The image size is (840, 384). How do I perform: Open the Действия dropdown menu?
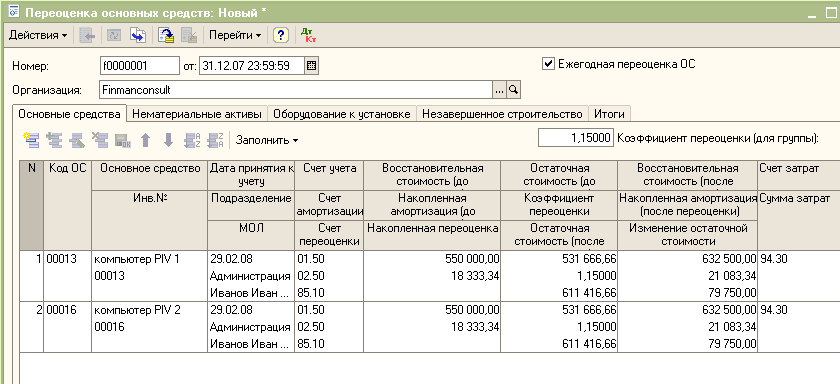coord(38,35)
